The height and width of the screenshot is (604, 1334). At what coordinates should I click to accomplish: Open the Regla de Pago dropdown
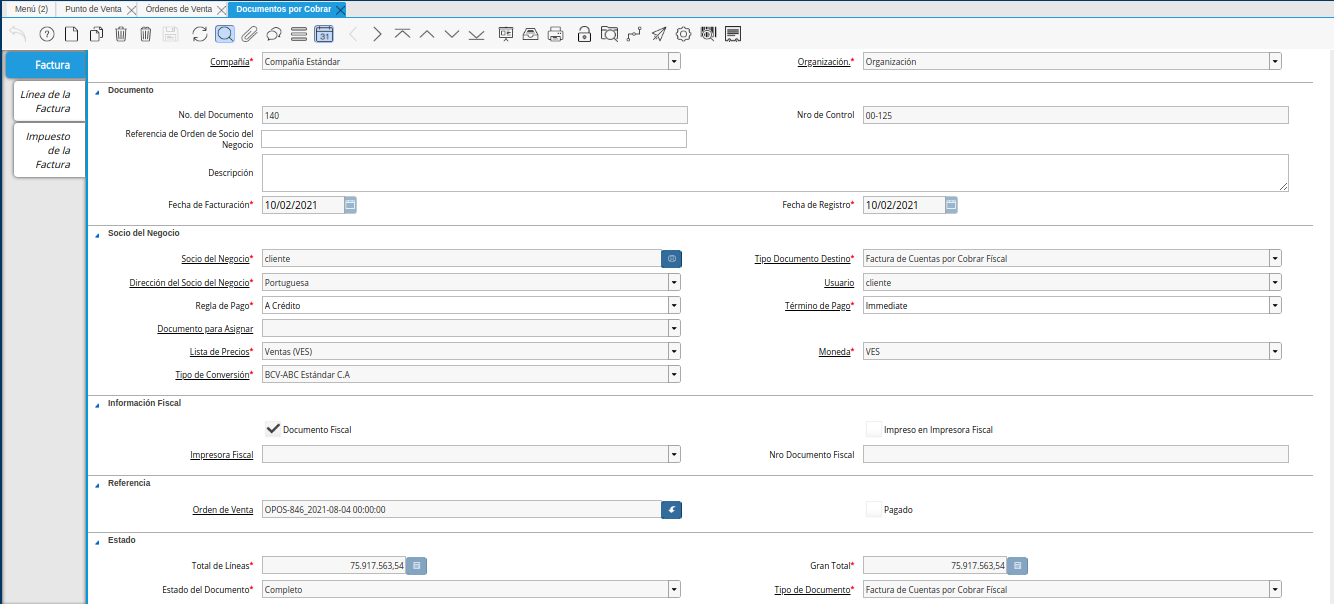[674, 305]
